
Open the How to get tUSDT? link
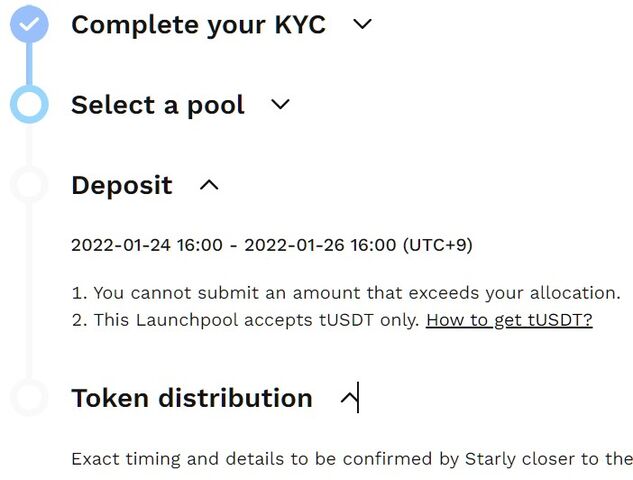[509, 320]
